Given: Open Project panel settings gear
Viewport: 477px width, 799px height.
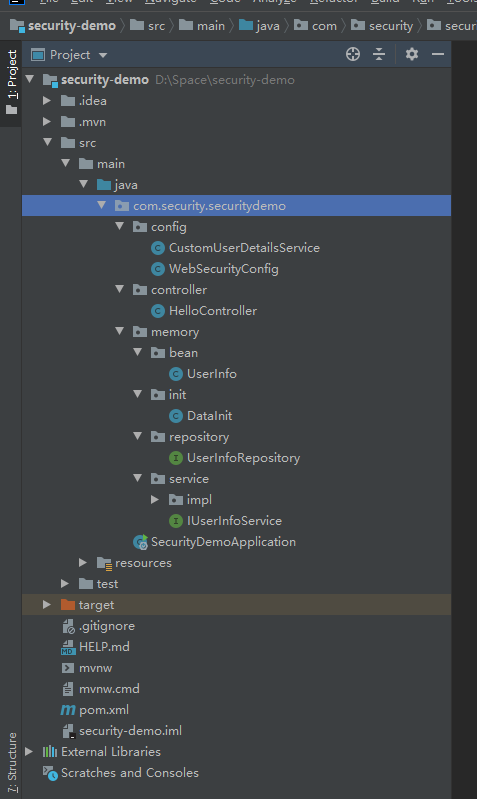Looking at the screenshot, I should pyautogui.click(x=412, y=54).
